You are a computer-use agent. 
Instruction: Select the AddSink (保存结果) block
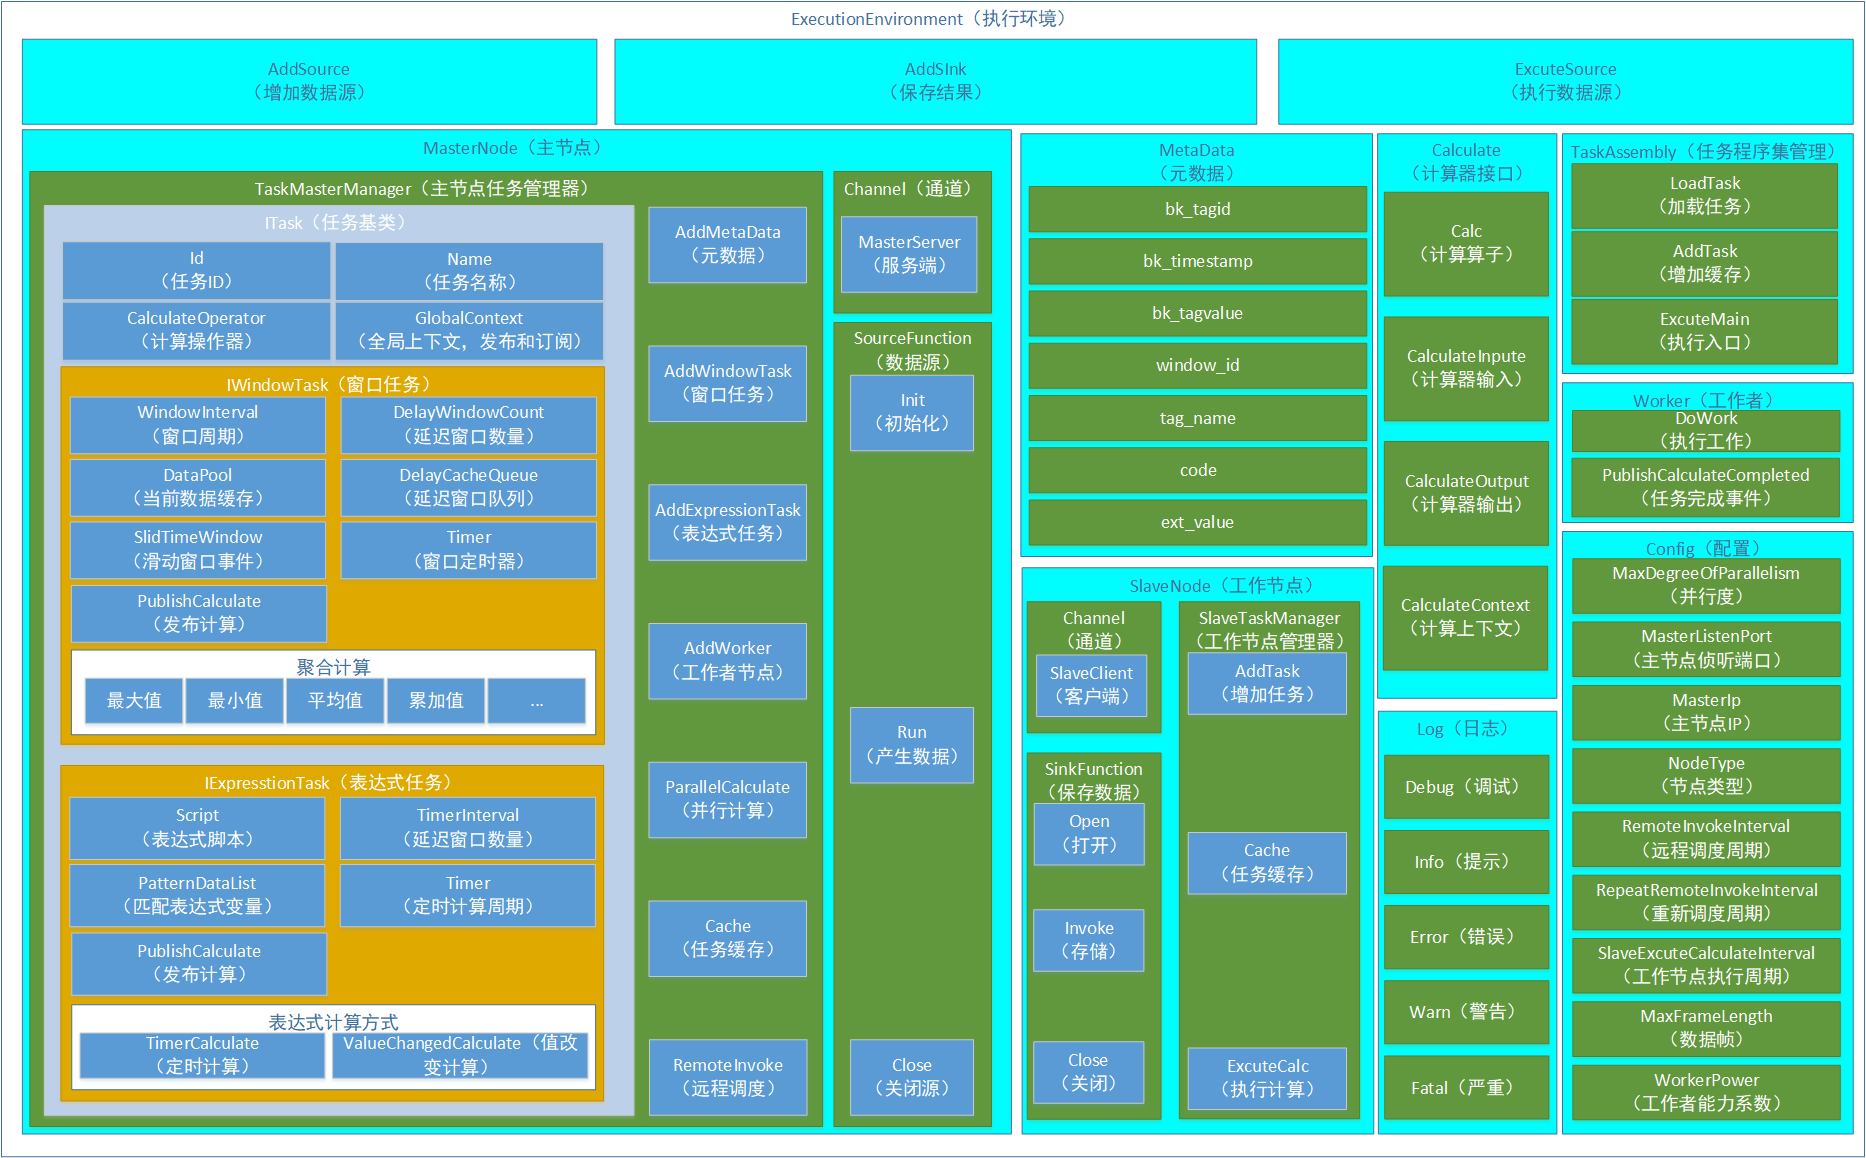pos(935,81)
